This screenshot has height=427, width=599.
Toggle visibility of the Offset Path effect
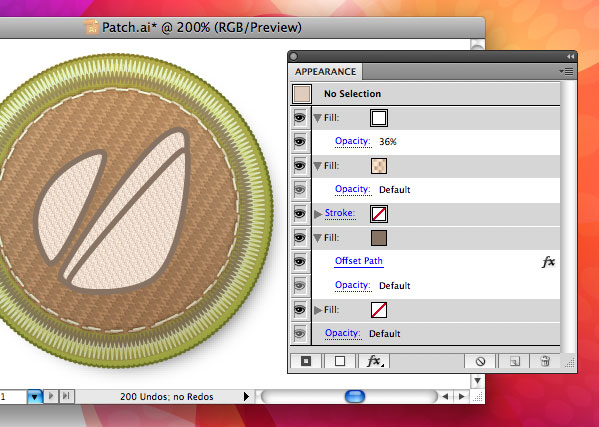tap(300, 262)
